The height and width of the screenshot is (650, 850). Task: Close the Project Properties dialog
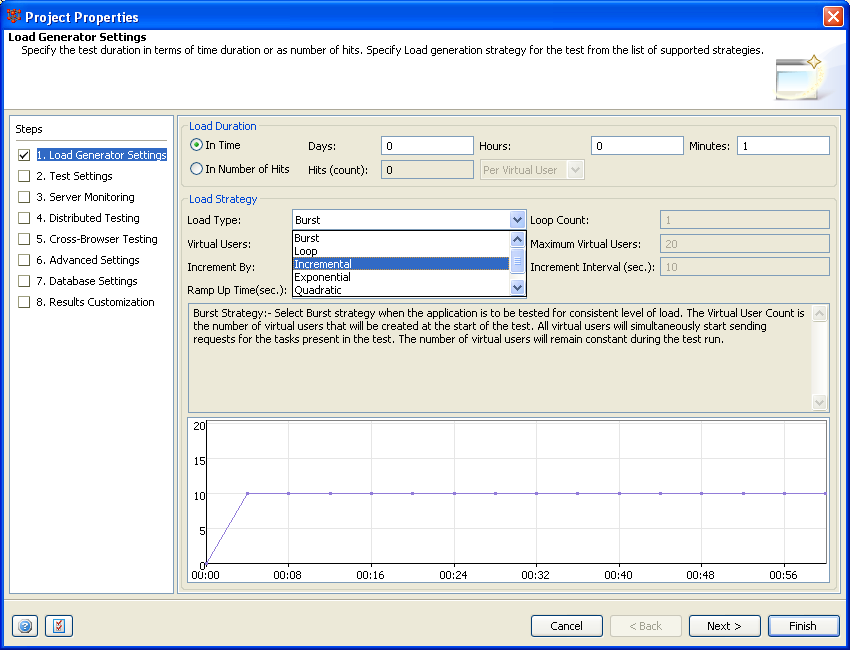(x=833, y=17)
